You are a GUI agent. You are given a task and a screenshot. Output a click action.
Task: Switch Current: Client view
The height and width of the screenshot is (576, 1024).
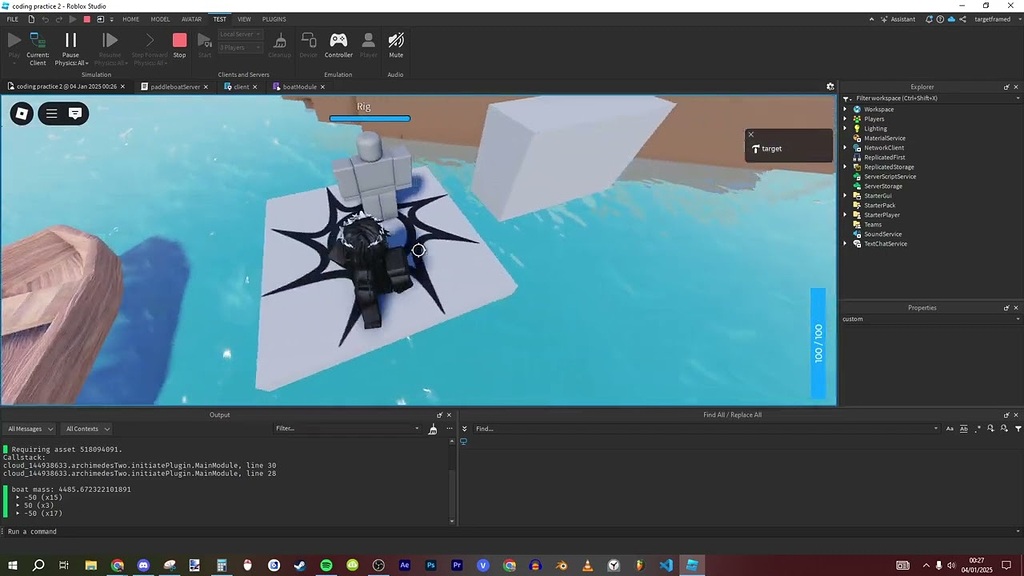(x=38, y=49)
